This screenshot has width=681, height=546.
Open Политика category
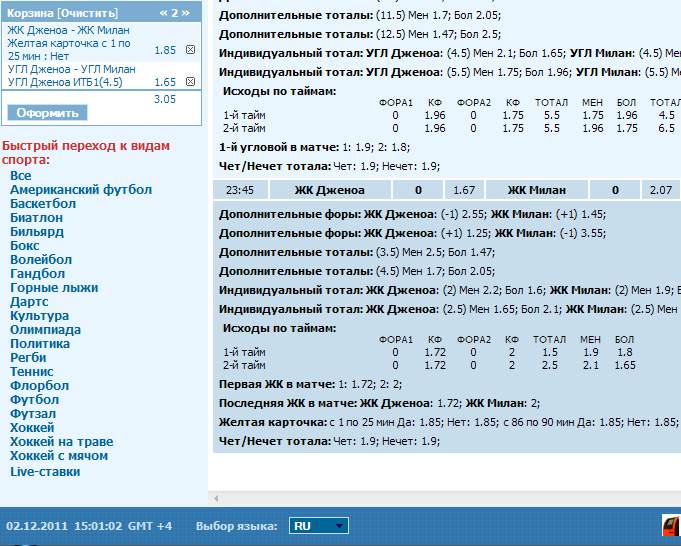point(40,344)
